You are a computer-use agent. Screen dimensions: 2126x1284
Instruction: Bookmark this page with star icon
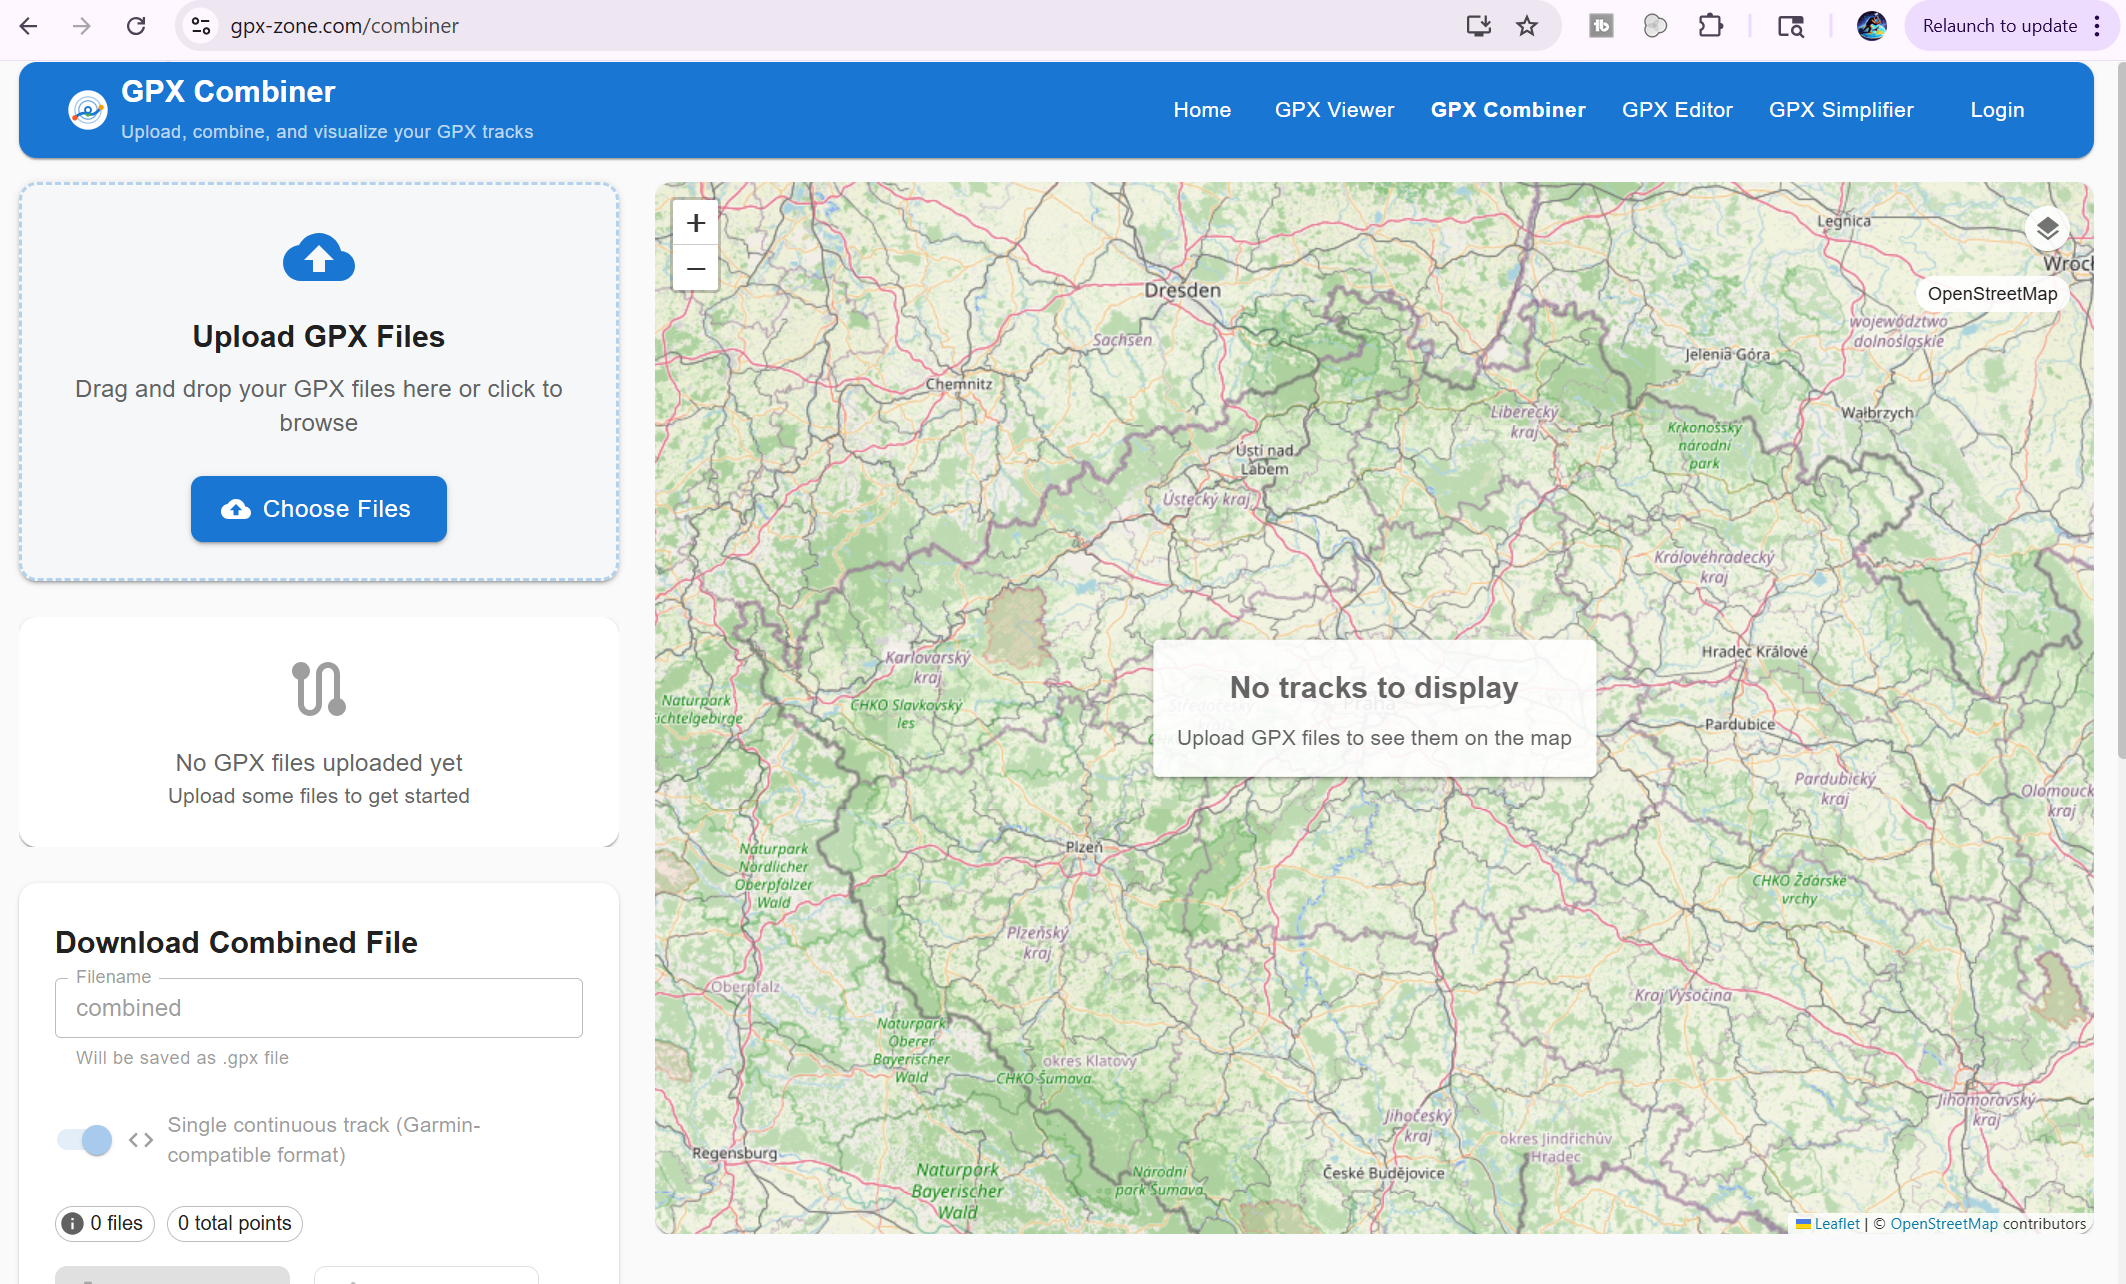point(1527,26)
